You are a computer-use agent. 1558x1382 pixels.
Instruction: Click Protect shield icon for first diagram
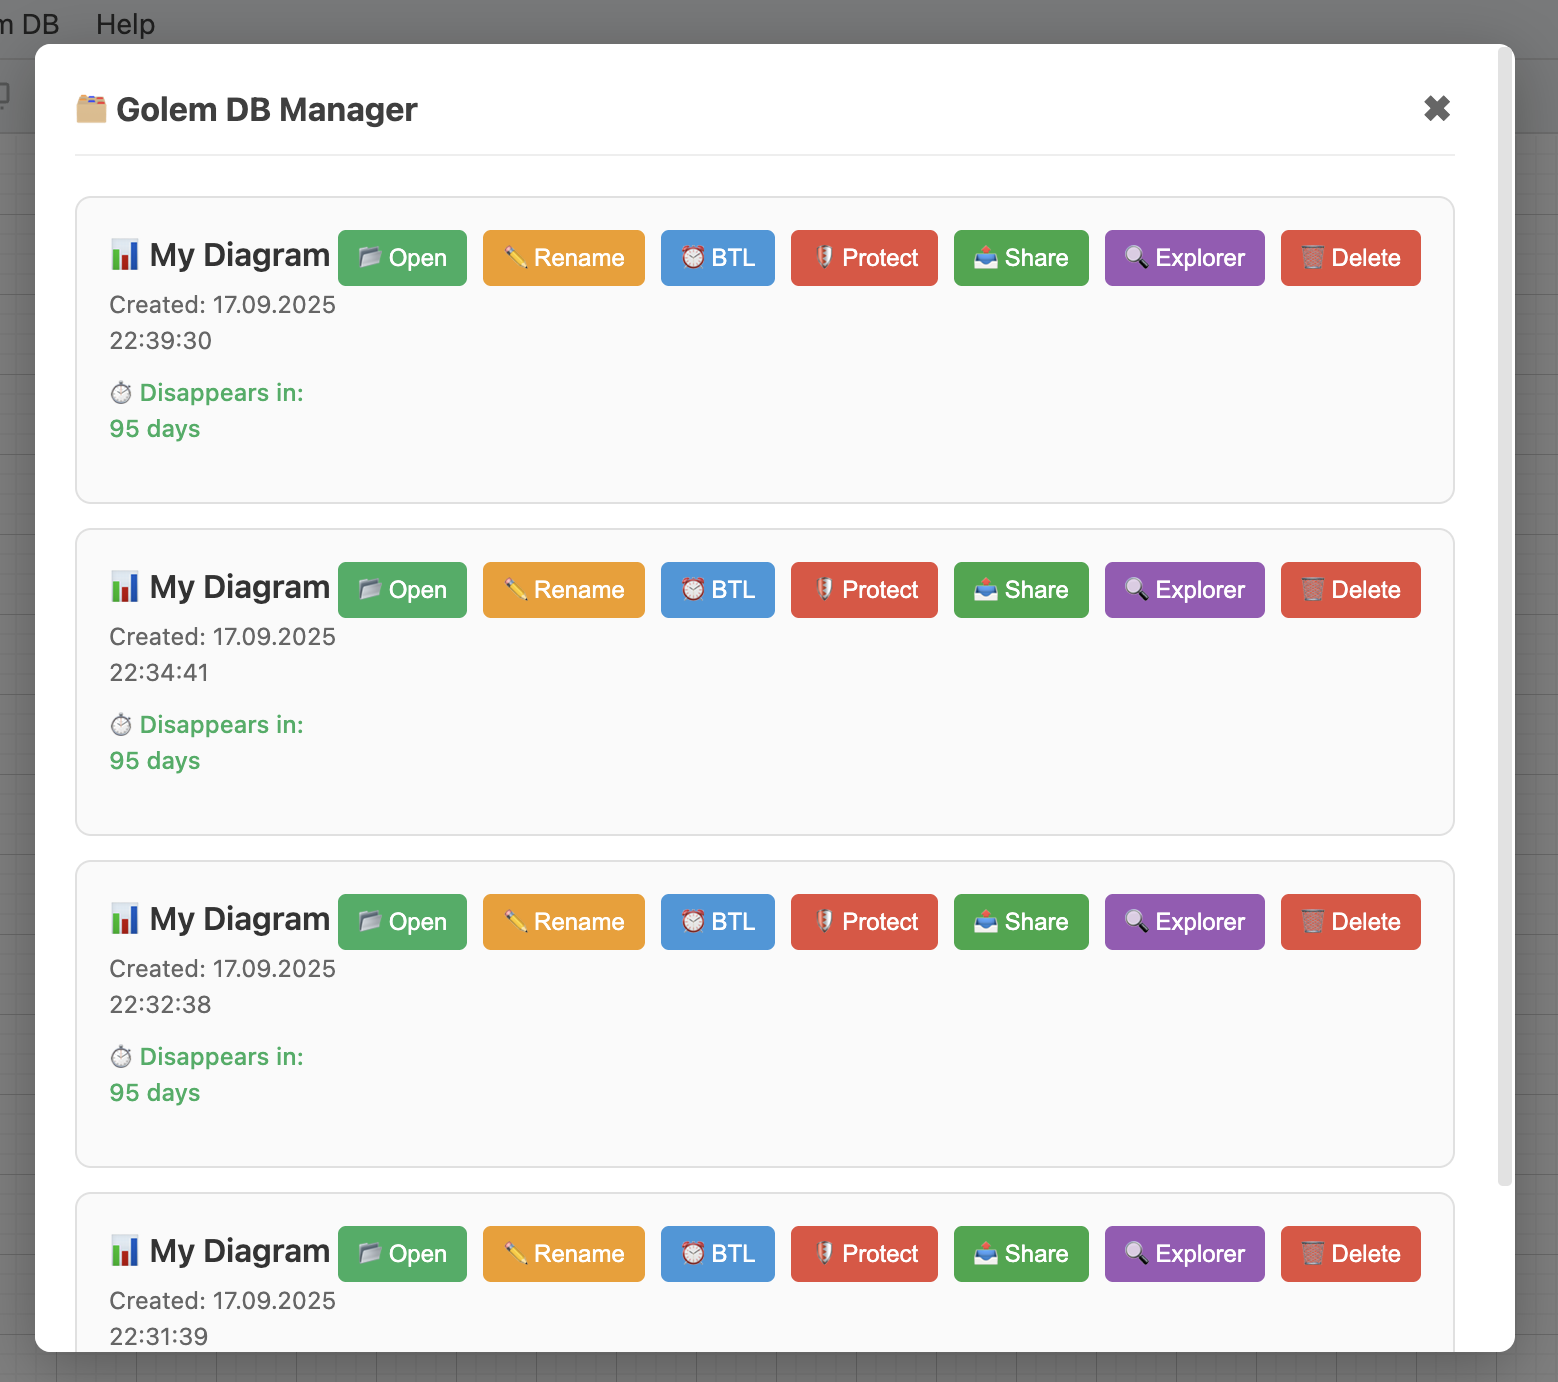point(824,258)
